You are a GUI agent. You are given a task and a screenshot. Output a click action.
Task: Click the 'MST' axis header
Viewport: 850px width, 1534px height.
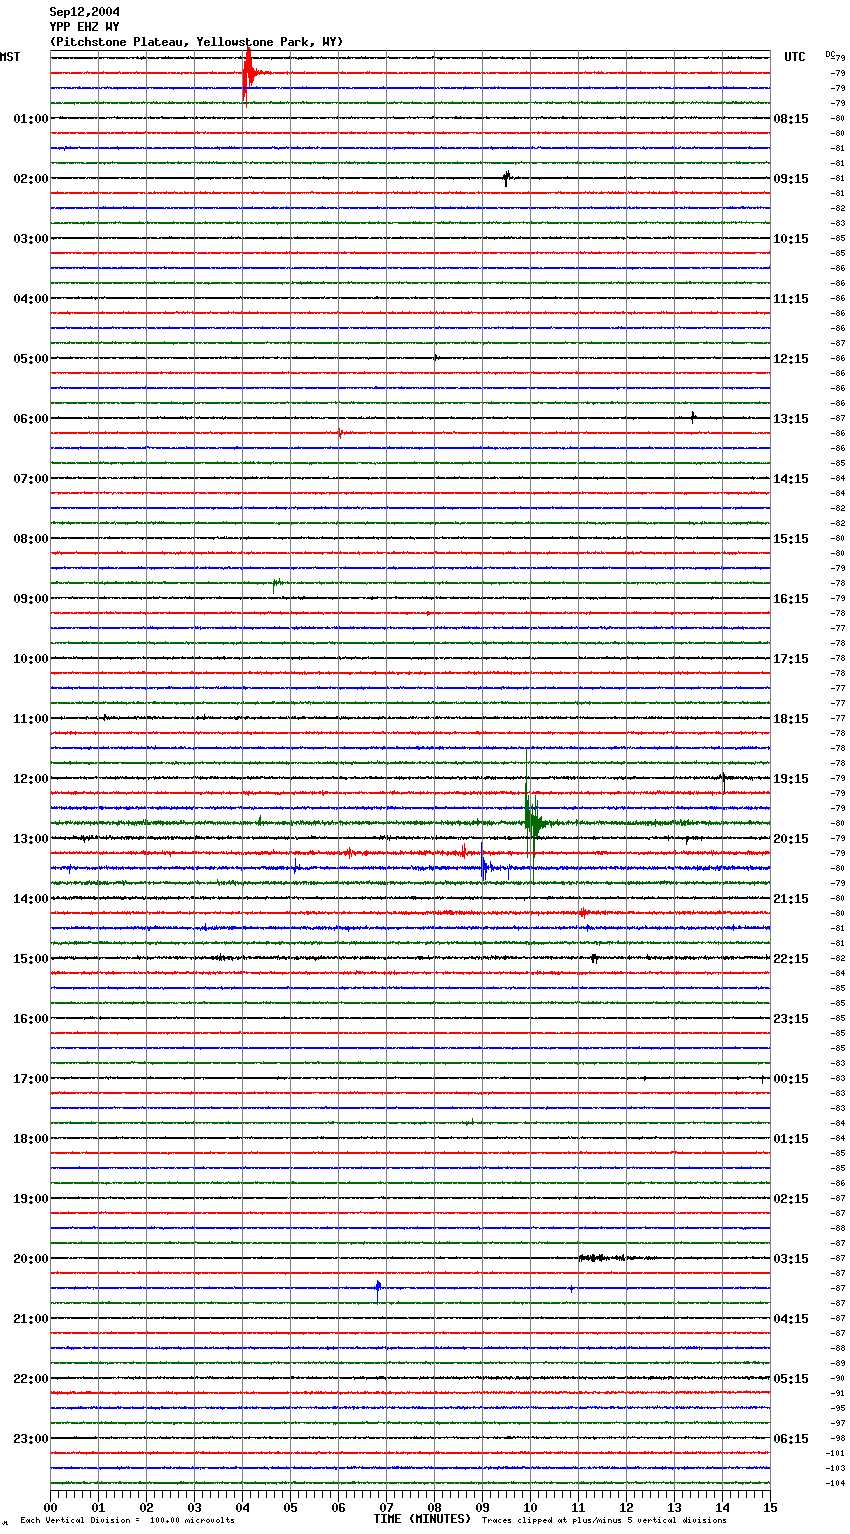tap(10, 57)
